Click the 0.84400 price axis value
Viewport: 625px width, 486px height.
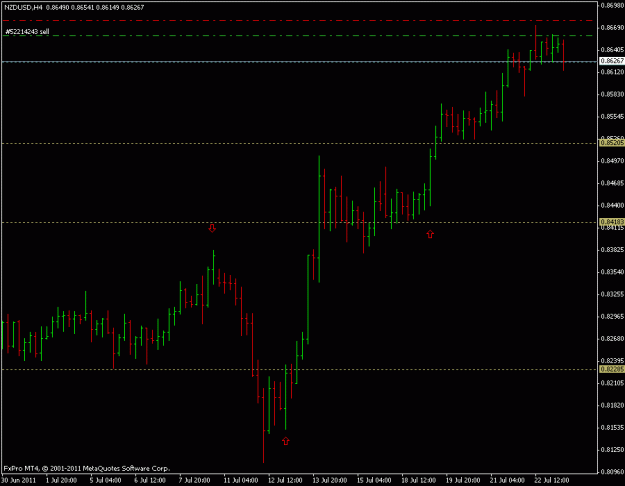click(x=612, y=205)
